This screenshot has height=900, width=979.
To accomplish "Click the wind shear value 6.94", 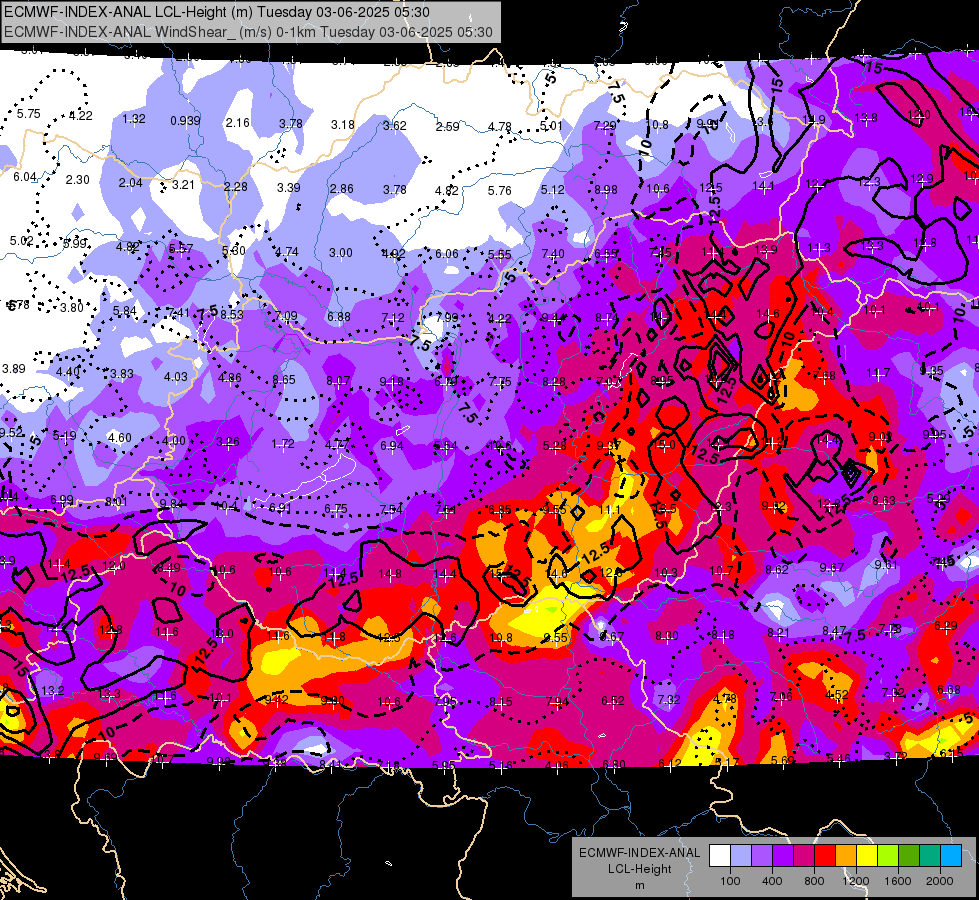I will coord(391,445).
